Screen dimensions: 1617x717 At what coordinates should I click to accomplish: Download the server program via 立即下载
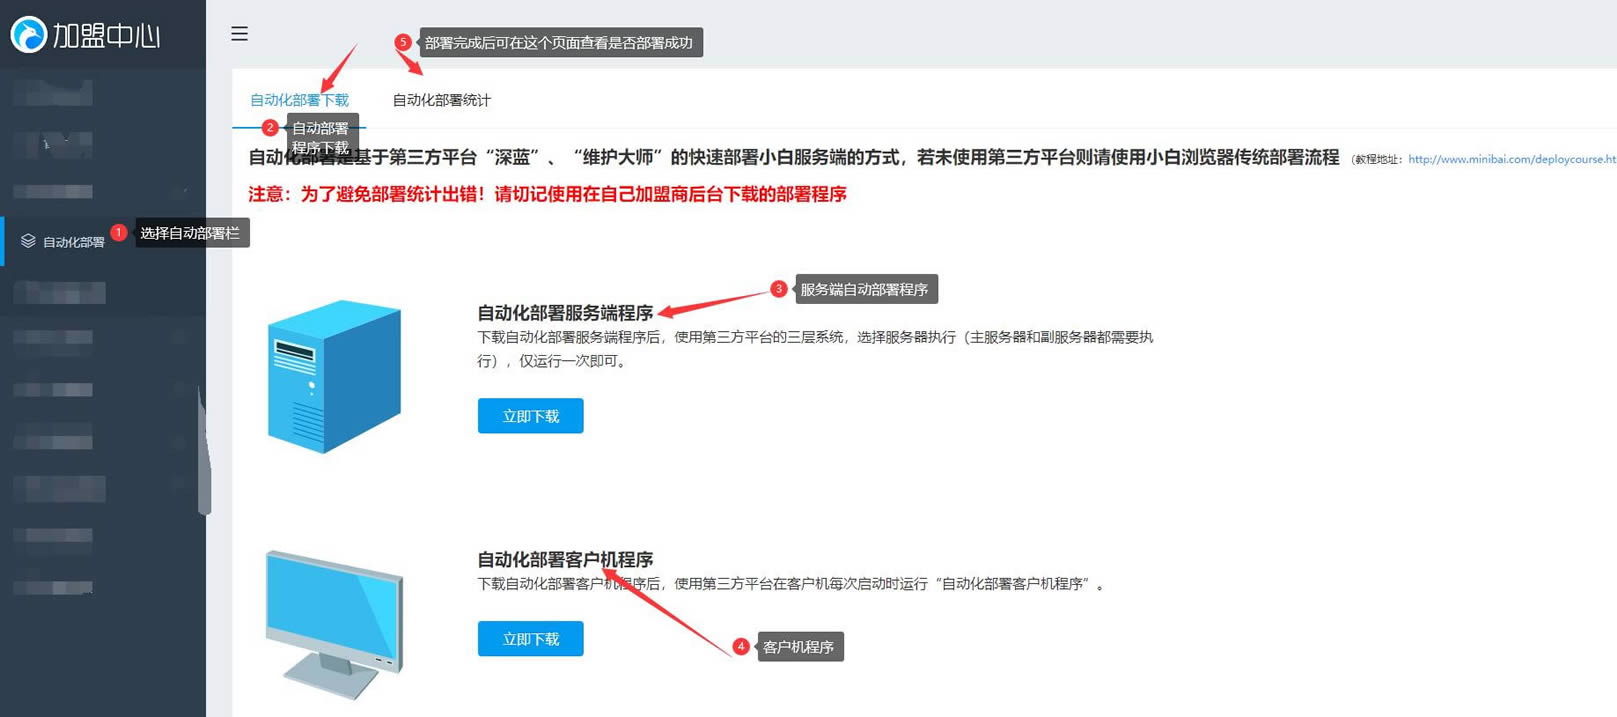click(x=530, y=416)
